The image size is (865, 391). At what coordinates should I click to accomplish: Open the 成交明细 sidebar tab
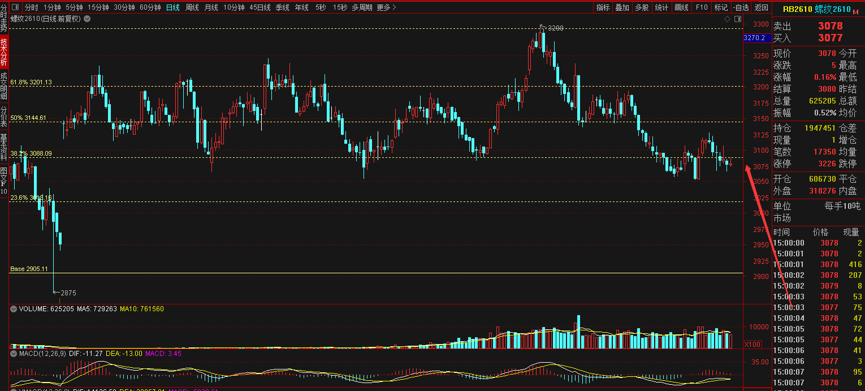click(x=4, y=85)
